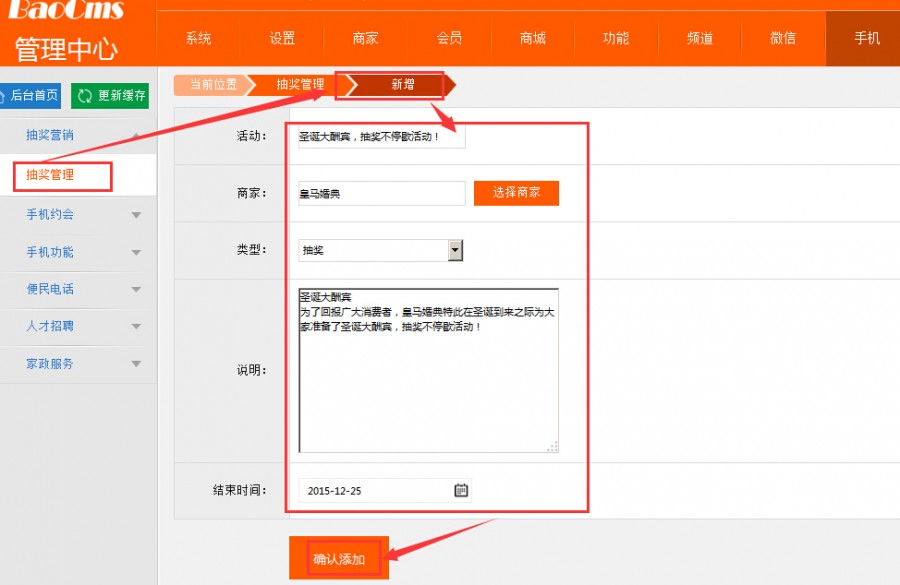This screenshot has height=585, width=900.
Task: Click 新增 breadcrumb item
Action: coord(402,85)
